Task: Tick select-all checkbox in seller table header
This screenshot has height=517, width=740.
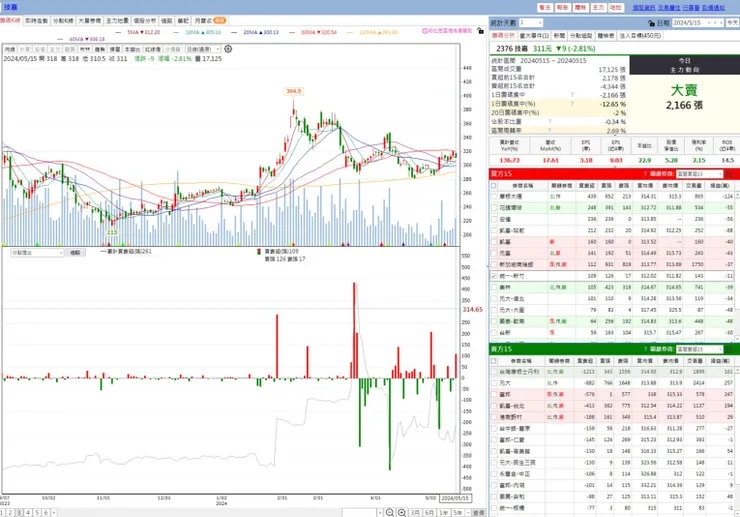Action: tap(494, 361)
